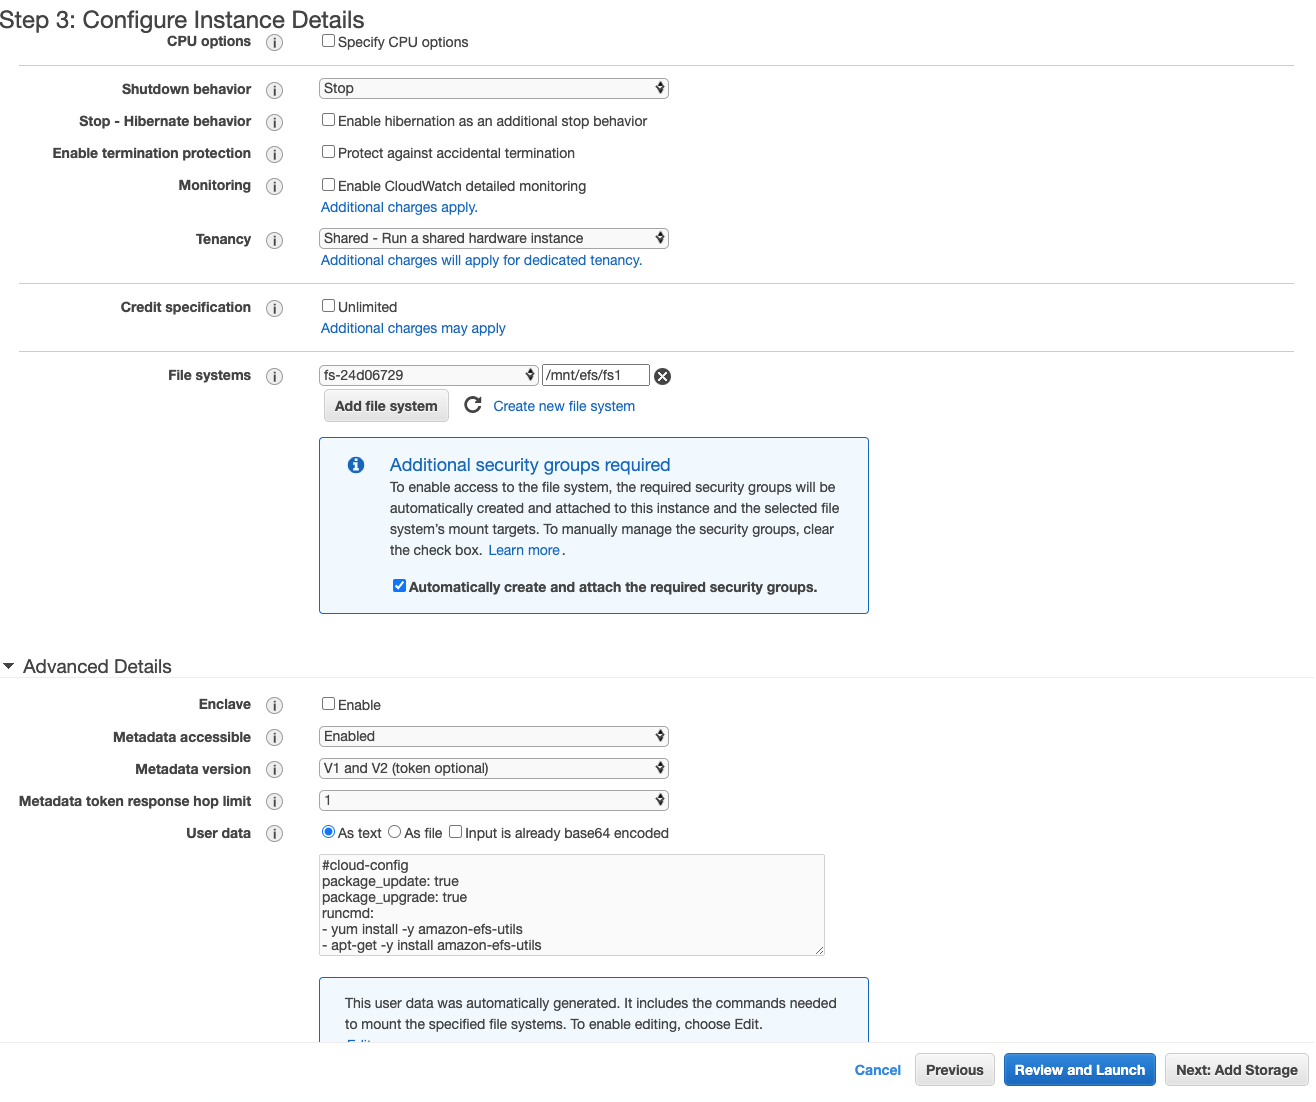The image size is (1316, 1102).
Task: Open the Learn more link
Action: tap(523, 550)
